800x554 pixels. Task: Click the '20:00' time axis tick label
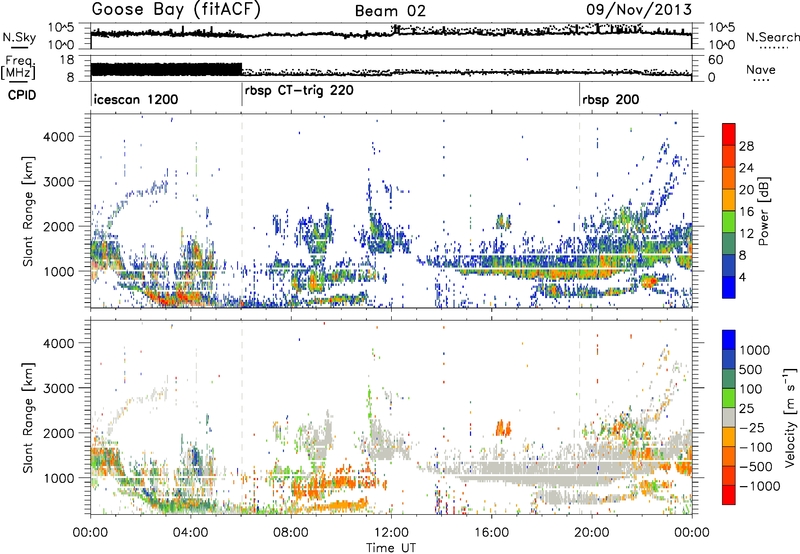tap(591, 533)
